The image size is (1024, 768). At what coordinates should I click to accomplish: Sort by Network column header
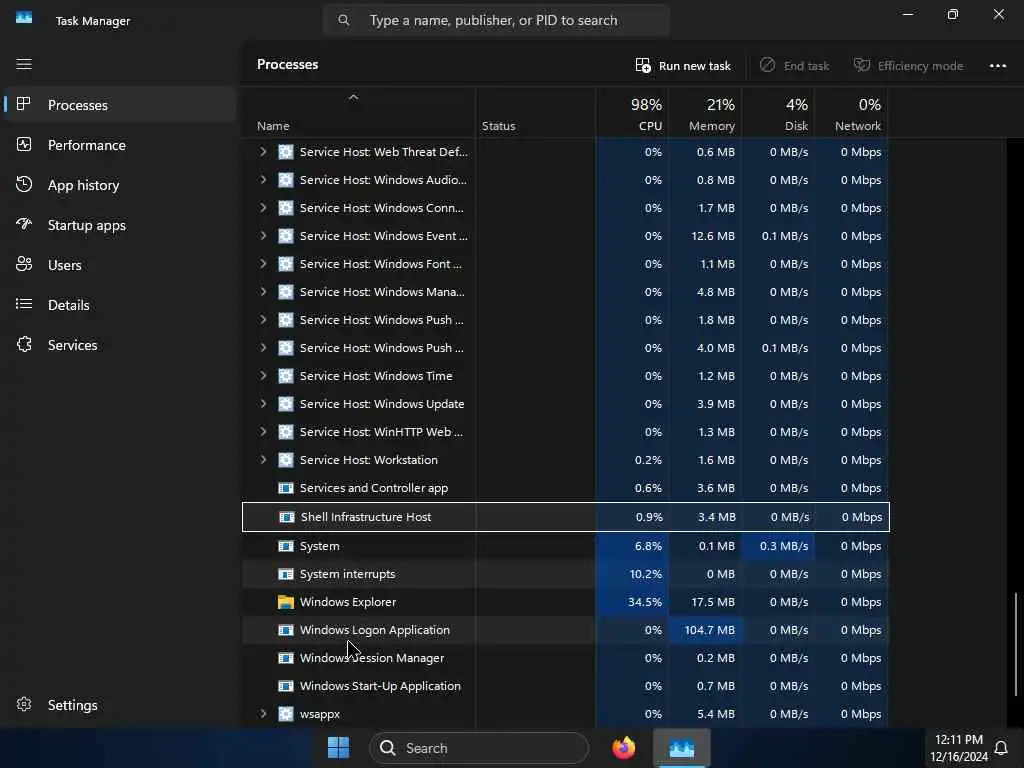(x=852, y=114)
